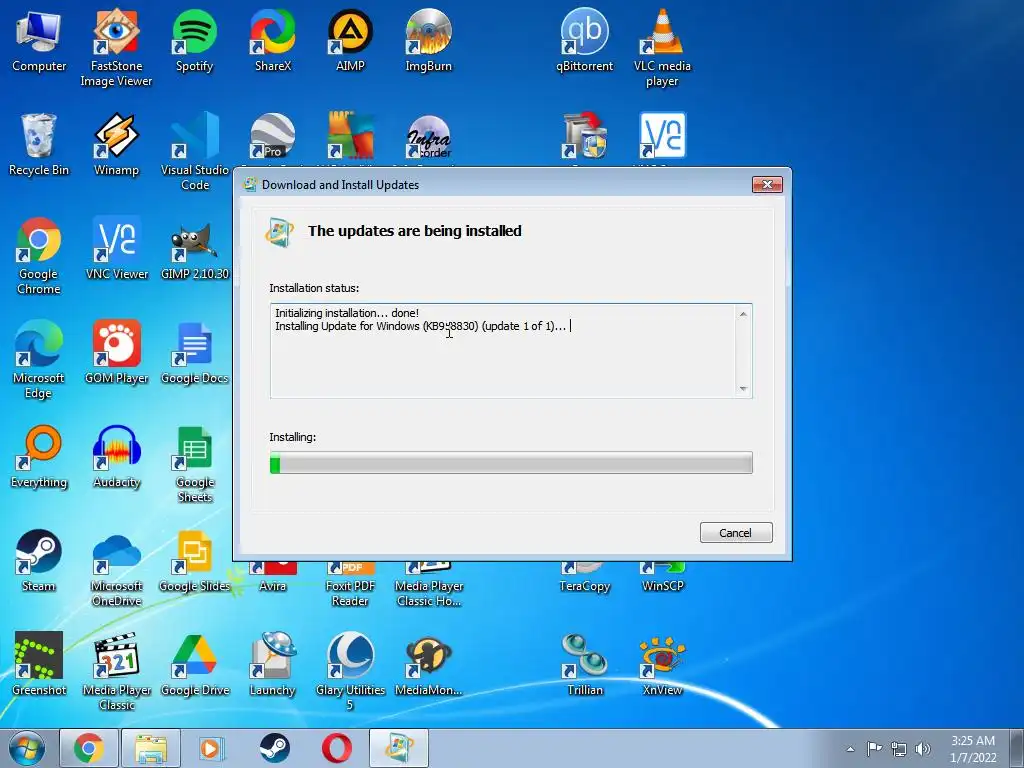This screenshot has height=768, width=1024.
Task: Open the taskbar clock showing 3:25 AM
Action: [973, 749]
